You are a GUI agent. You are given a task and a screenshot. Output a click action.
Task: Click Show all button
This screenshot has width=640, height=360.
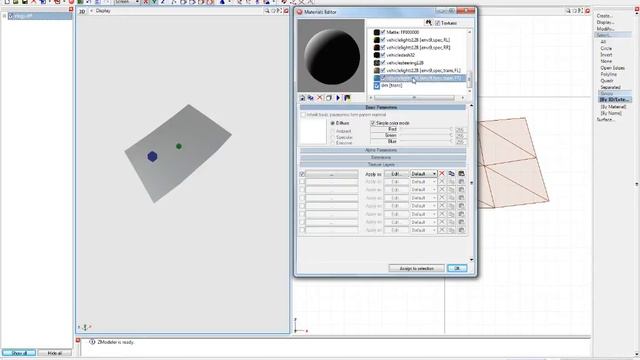tap(19, 353)
